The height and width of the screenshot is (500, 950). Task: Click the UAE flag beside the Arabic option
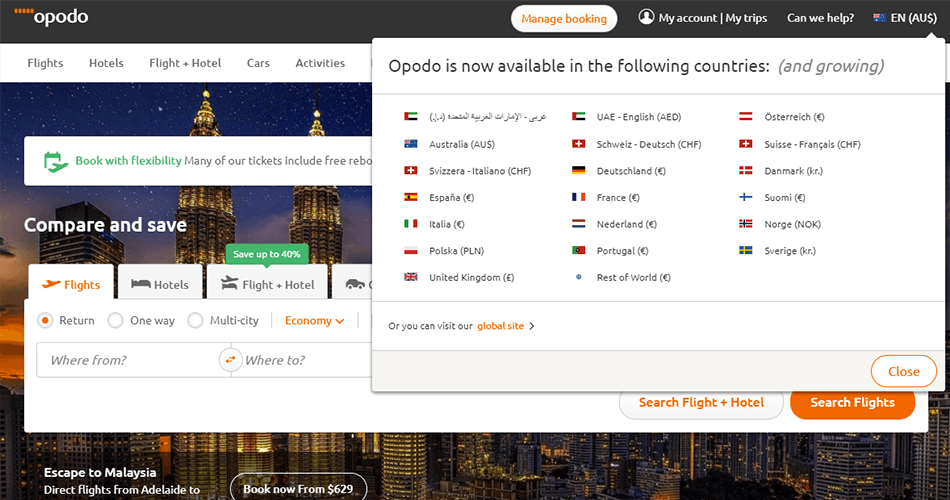(411, 116)
